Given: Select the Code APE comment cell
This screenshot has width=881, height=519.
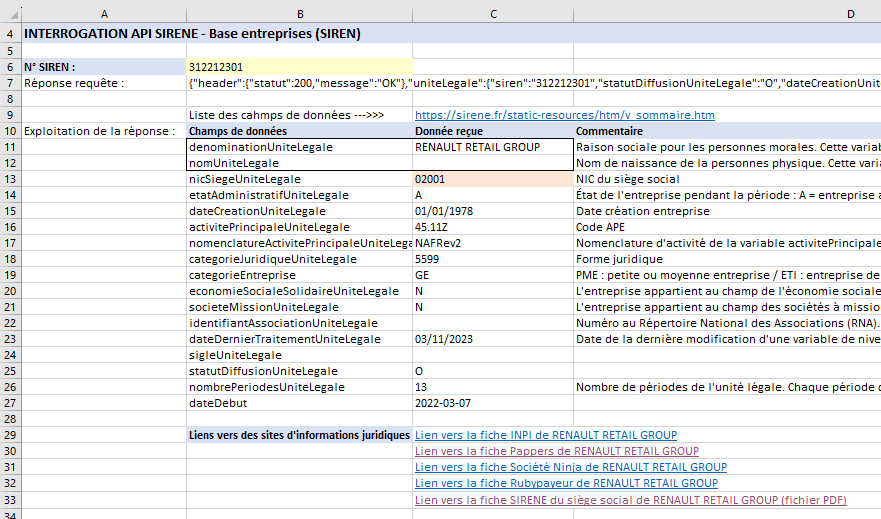Looking at the screenshot, I should (727, 227).
